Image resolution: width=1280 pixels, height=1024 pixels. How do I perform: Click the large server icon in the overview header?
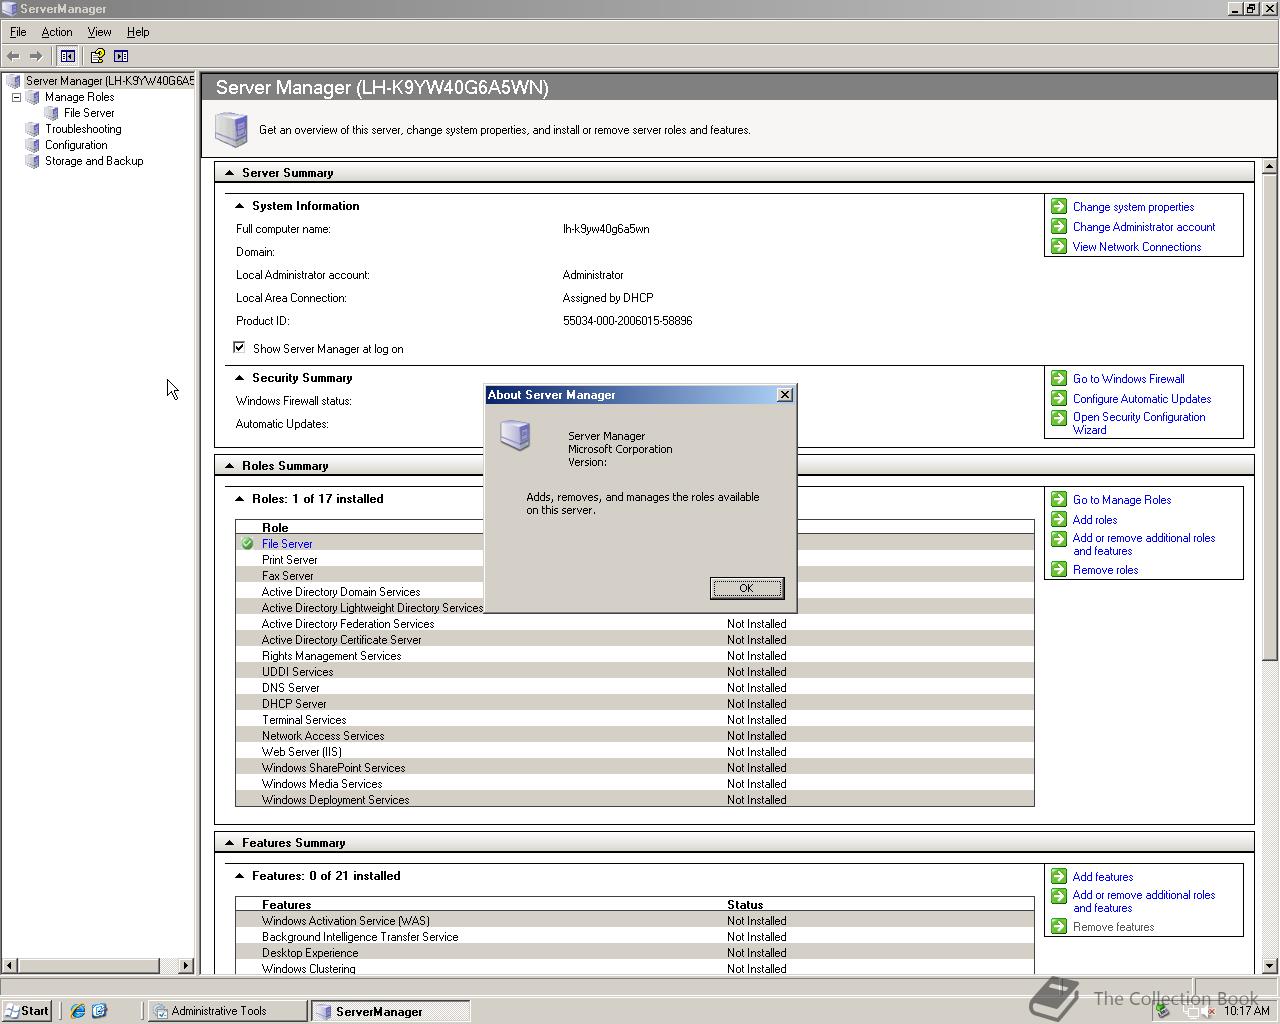[x=231, y=130]
